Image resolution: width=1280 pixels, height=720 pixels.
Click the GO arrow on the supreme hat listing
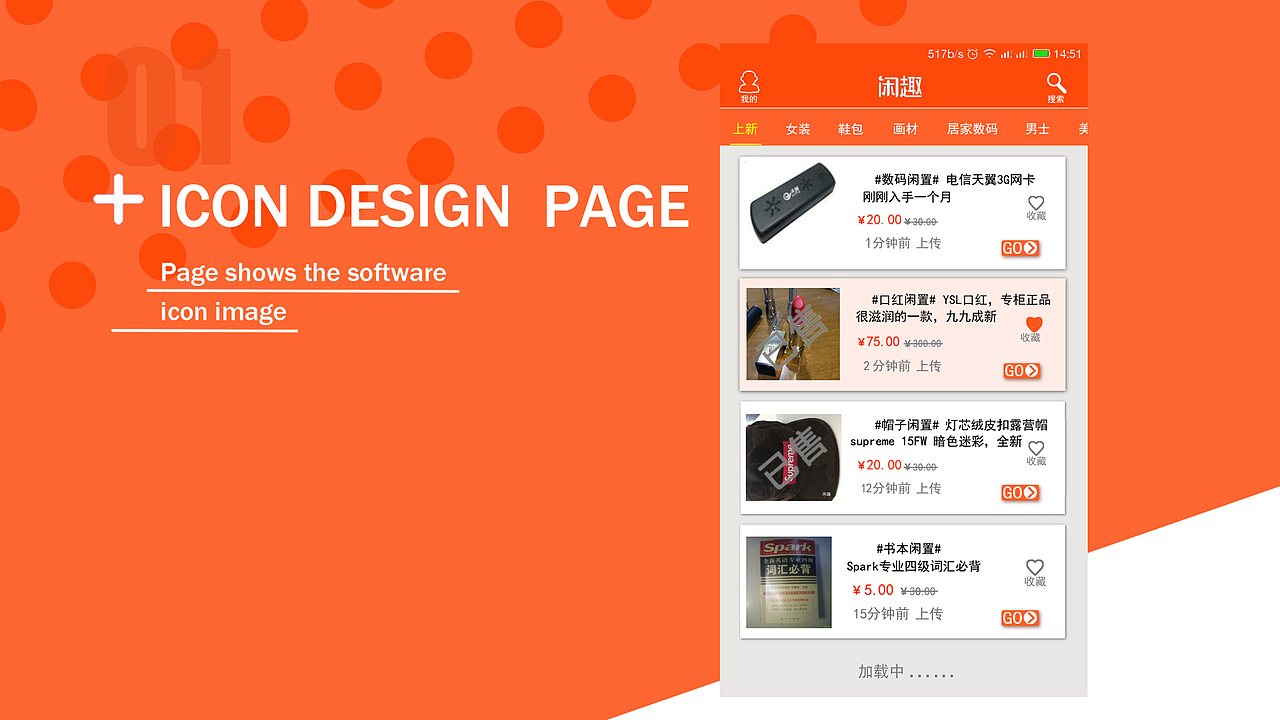[1019, 492]
